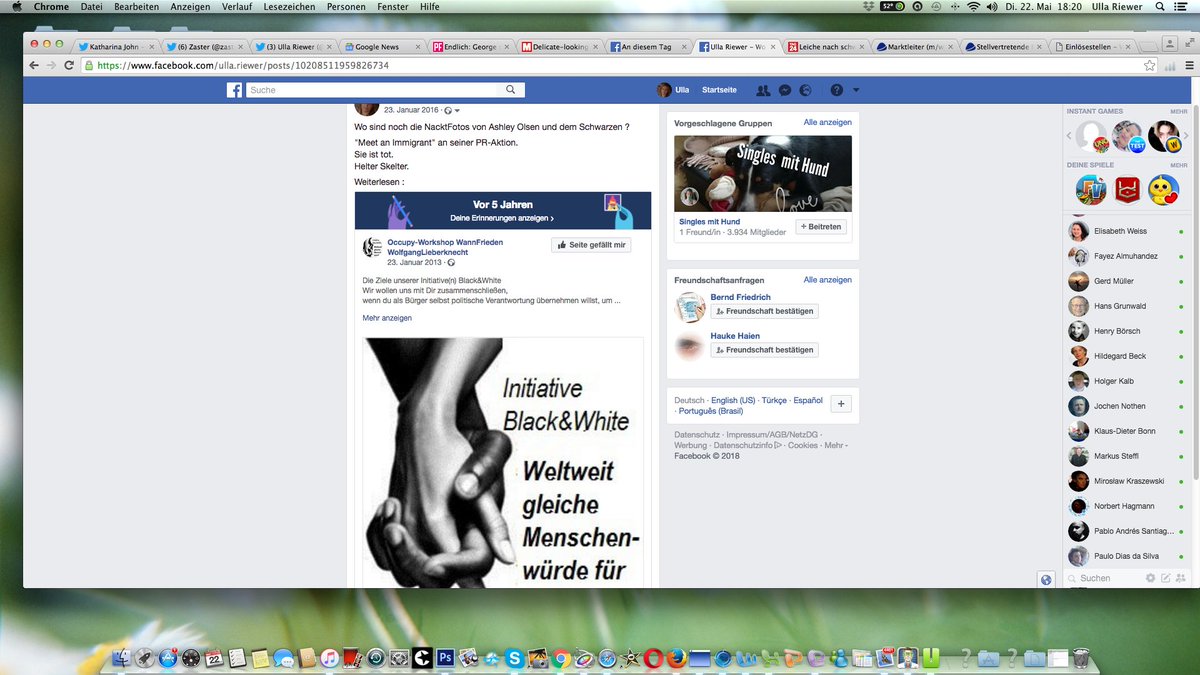The image size is (1200, 675).
Task: Click Alle anzeigen for Vorgeschlagene Gruppen
Action: [x=827, y=123]
